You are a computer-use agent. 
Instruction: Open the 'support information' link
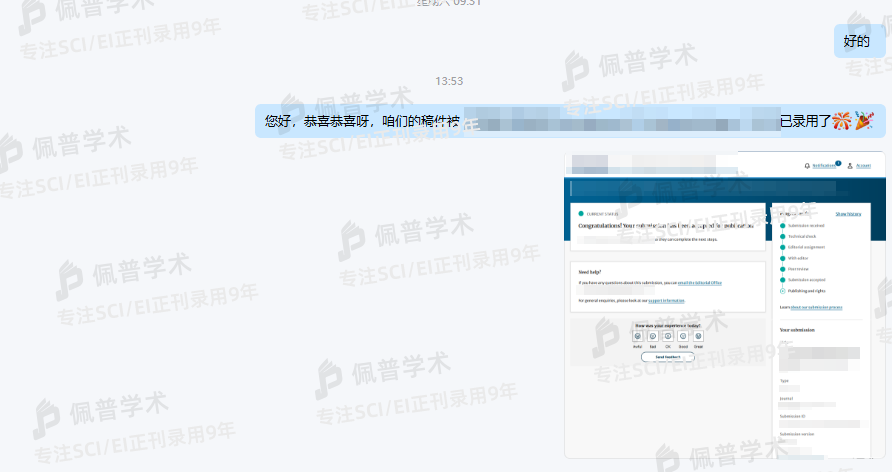coord(666,300)
